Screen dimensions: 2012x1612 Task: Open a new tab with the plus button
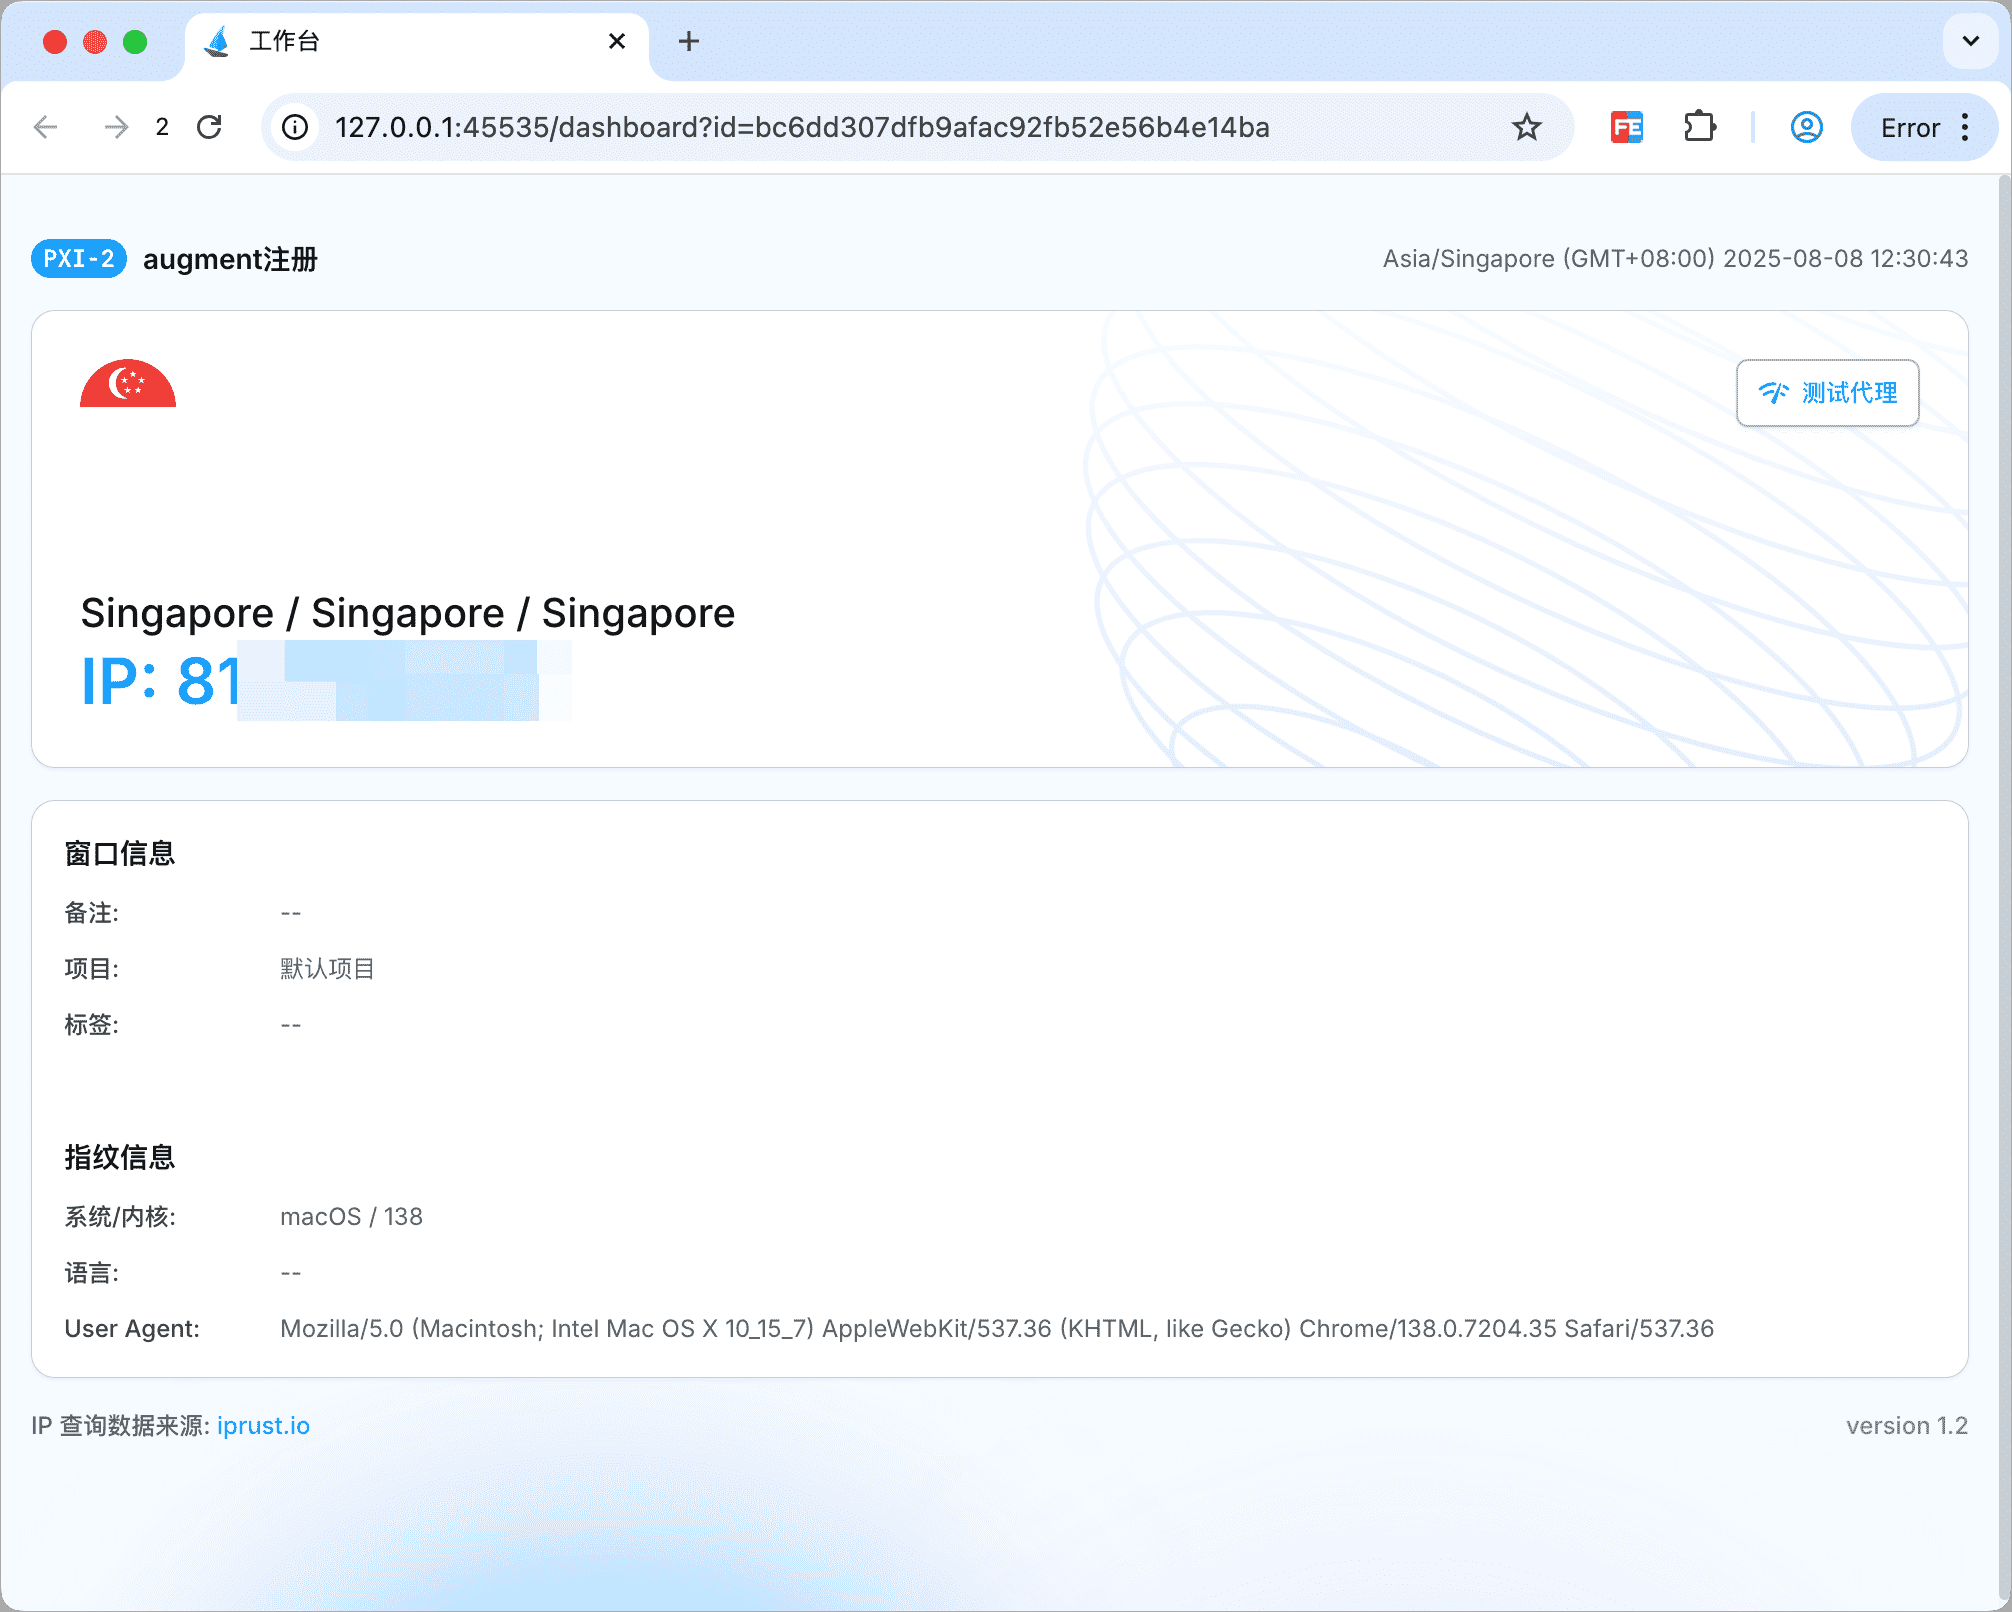(689, 41)
